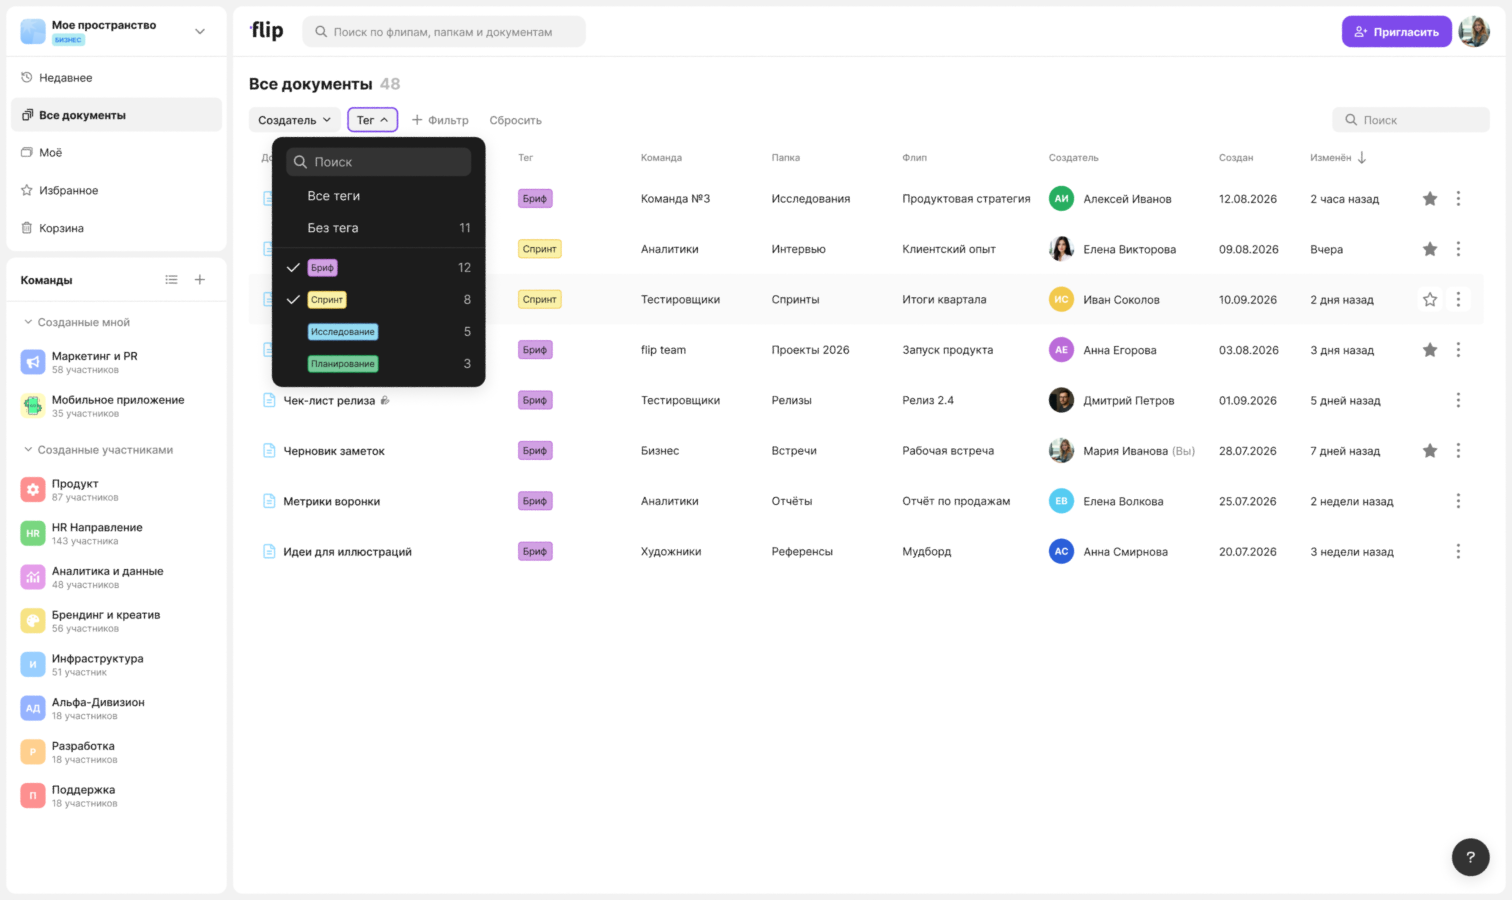Image resolution: width=1512 pixels, height=900 pixels.
Task: Open Продукт team
Action: (116, 490)
